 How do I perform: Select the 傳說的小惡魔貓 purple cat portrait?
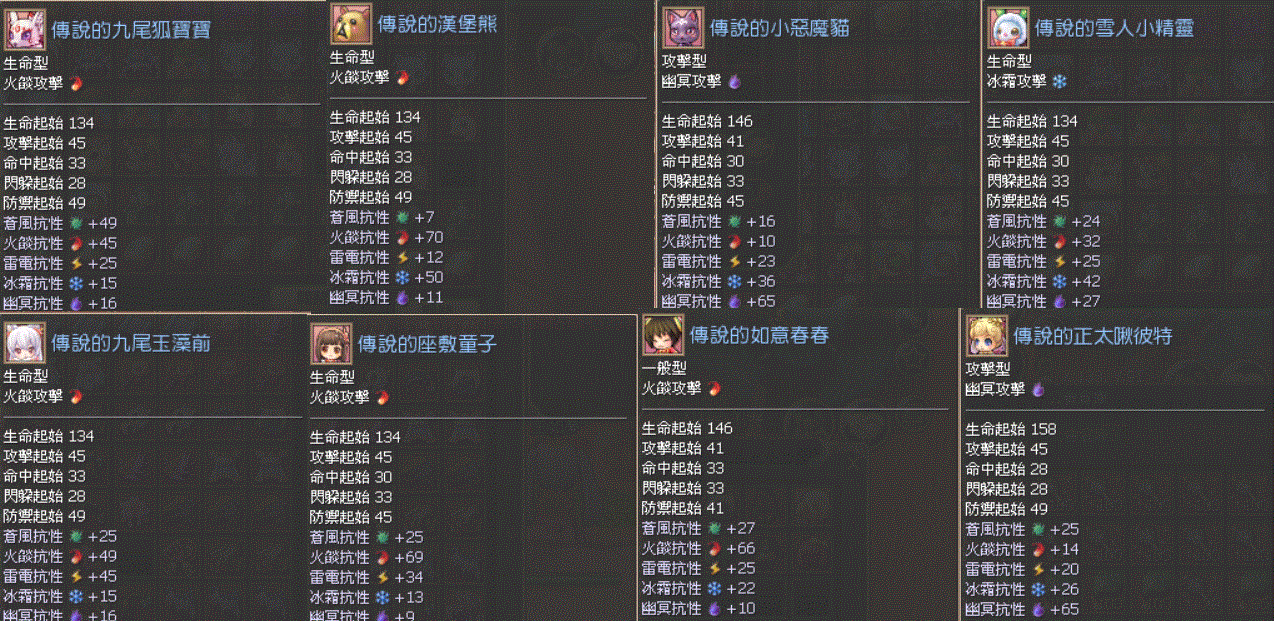click(x=683, y=28)
